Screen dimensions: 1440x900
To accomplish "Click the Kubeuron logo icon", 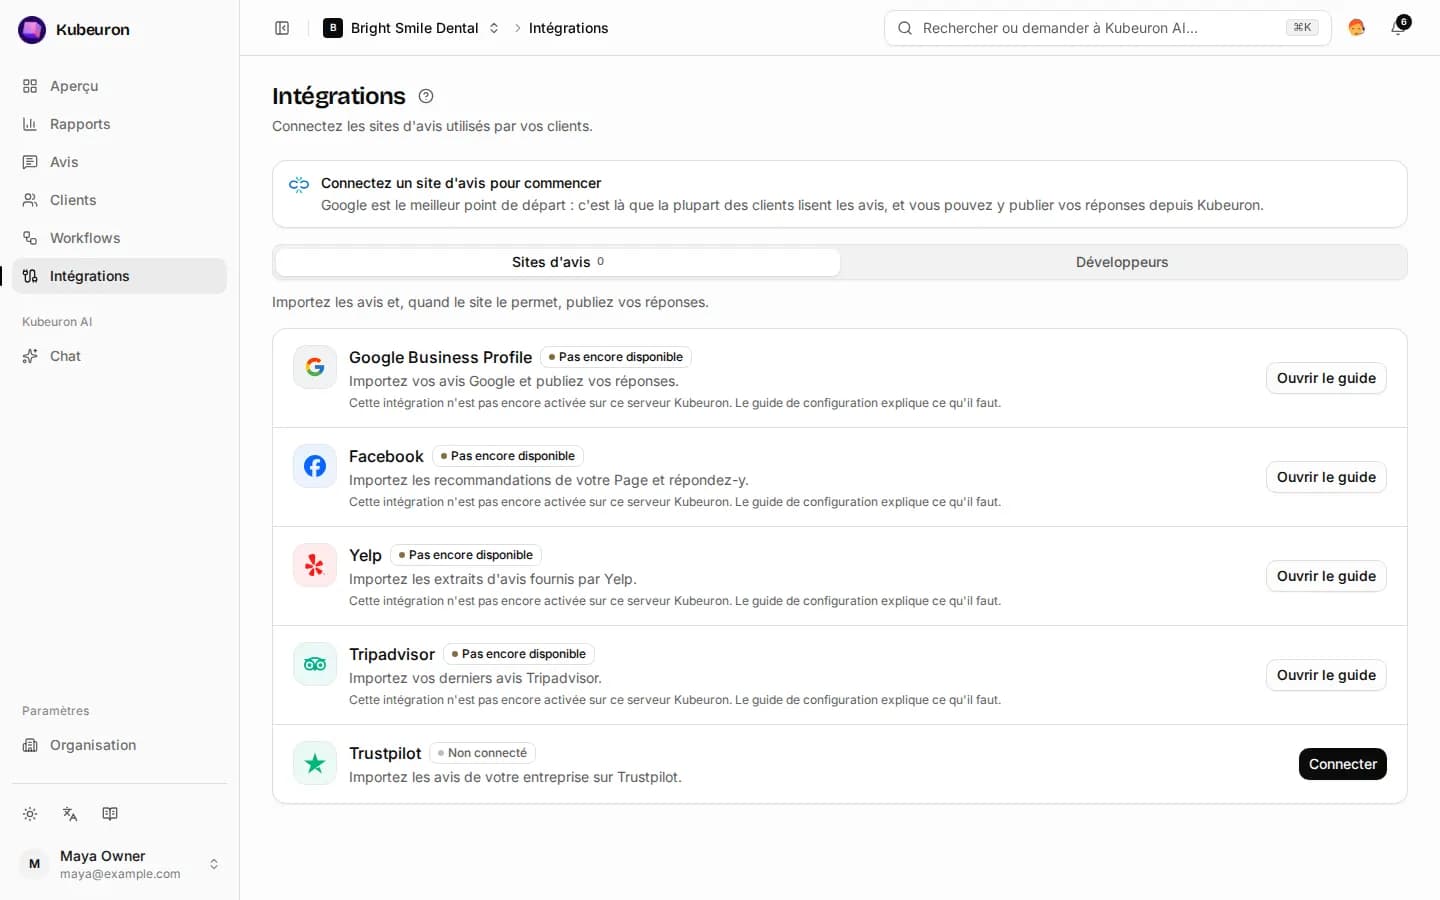I will coord(32,30).
